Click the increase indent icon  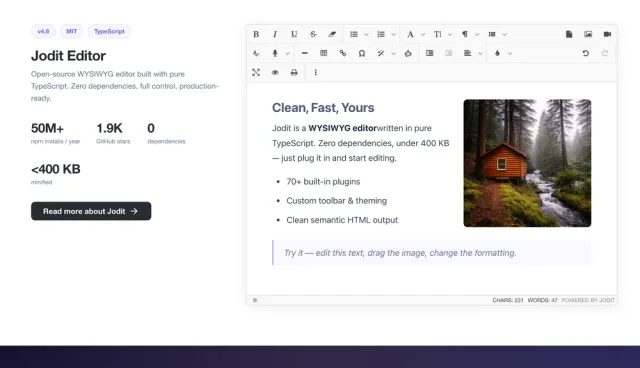pos(429,53)
